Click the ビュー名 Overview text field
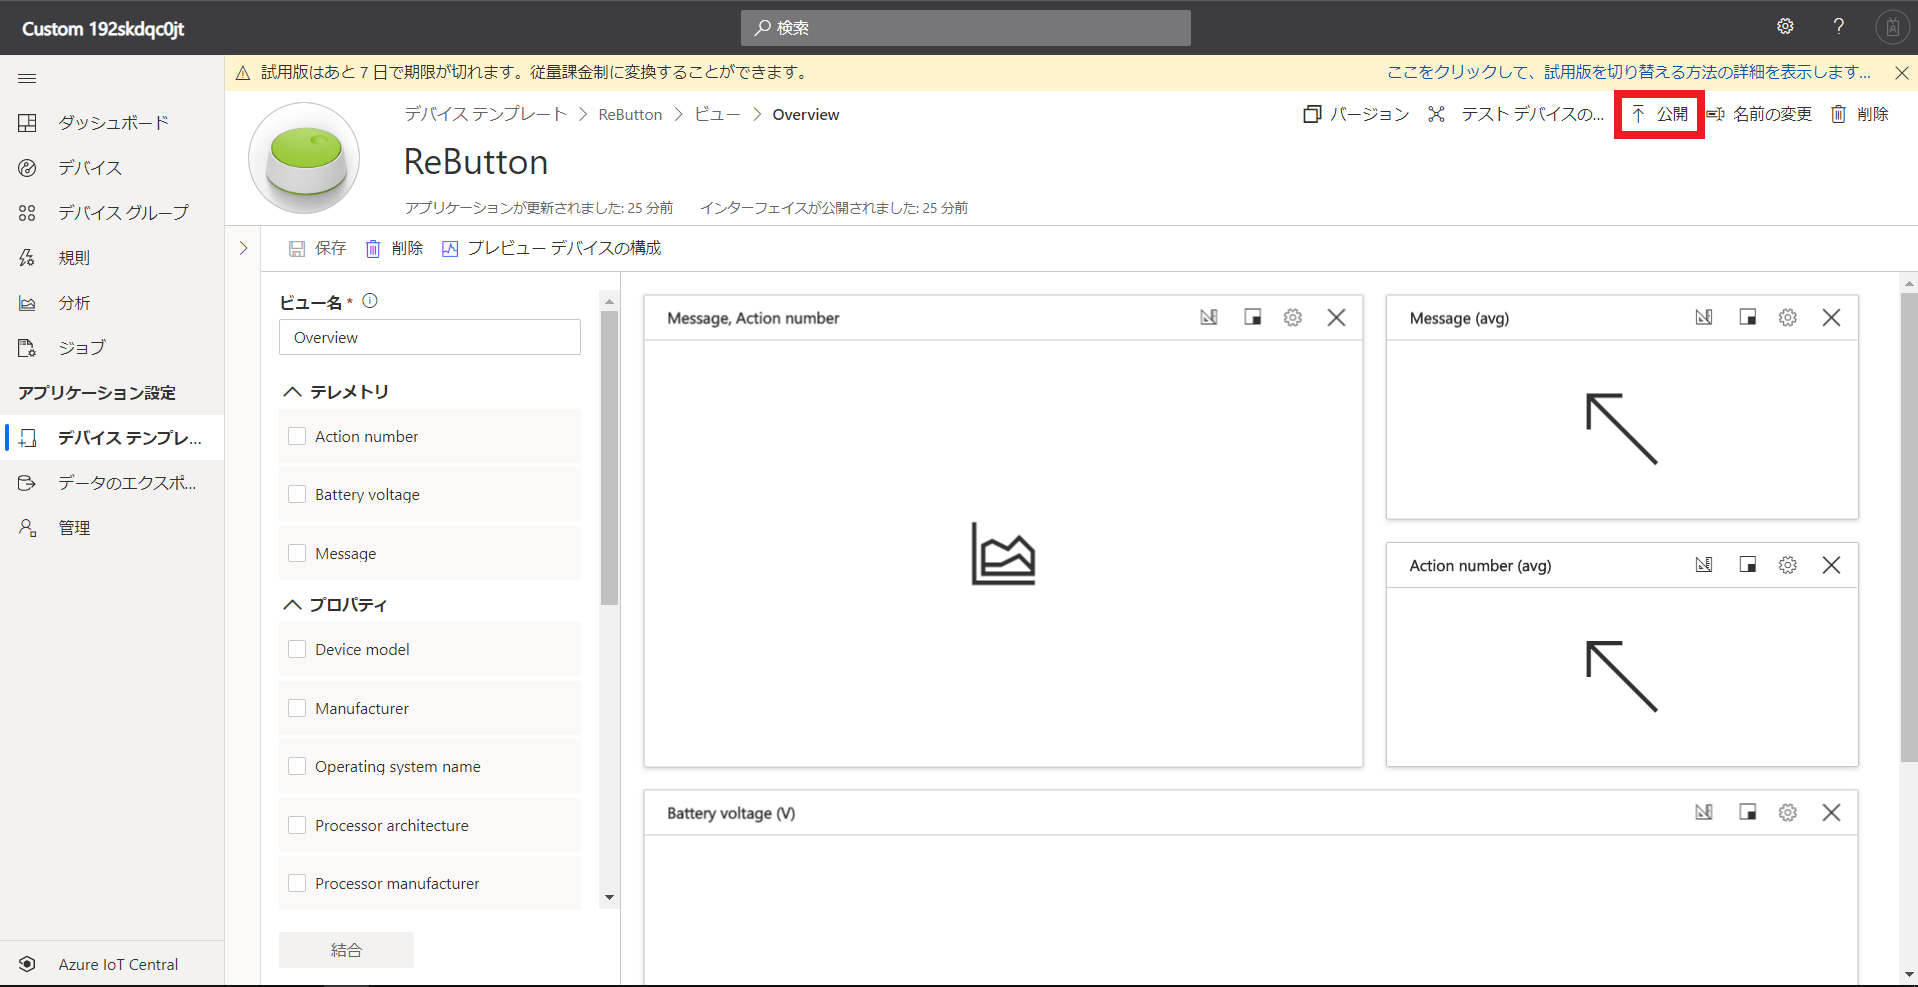This screenshot has height=987, width=1918. click(x=429, y=338)
